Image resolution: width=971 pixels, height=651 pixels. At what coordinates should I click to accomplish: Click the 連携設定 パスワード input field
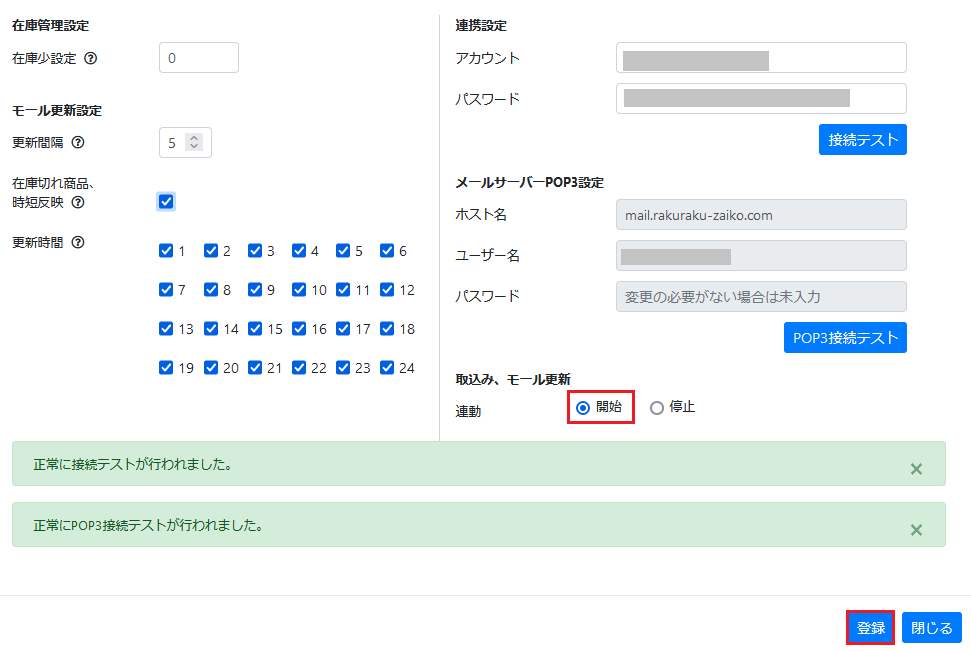point(761,98)
